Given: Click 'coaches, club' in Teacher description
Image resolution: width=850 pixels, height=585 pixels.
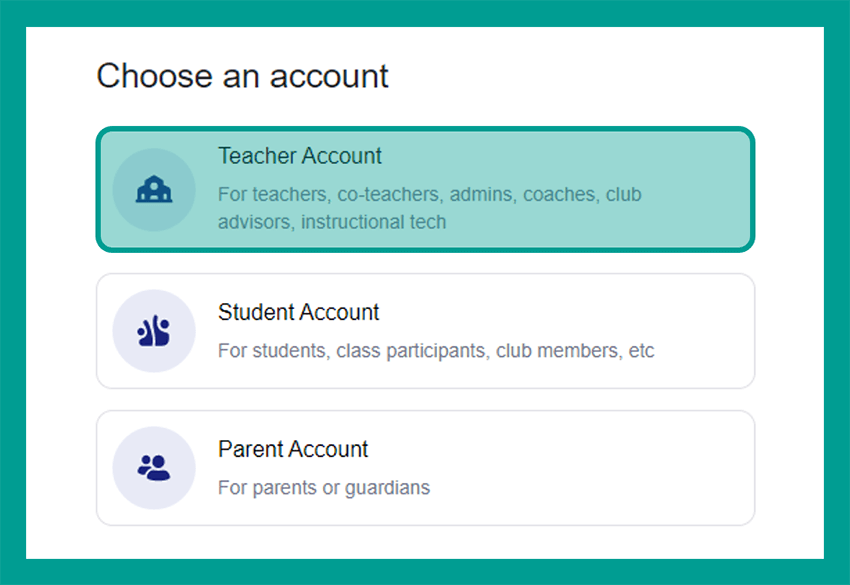Looking at the screenshot, I should pyautogui.click(x=582, y=194).
